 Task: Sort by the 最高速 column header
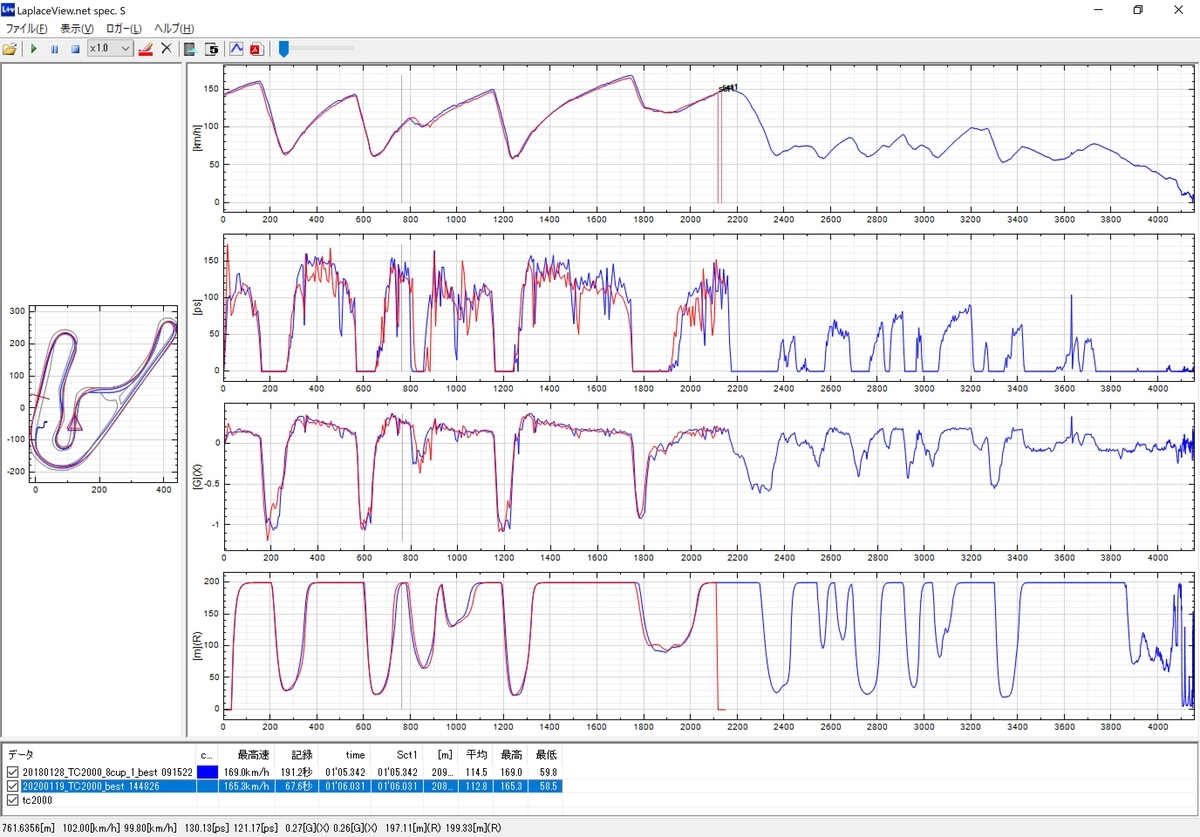[247, 755]
